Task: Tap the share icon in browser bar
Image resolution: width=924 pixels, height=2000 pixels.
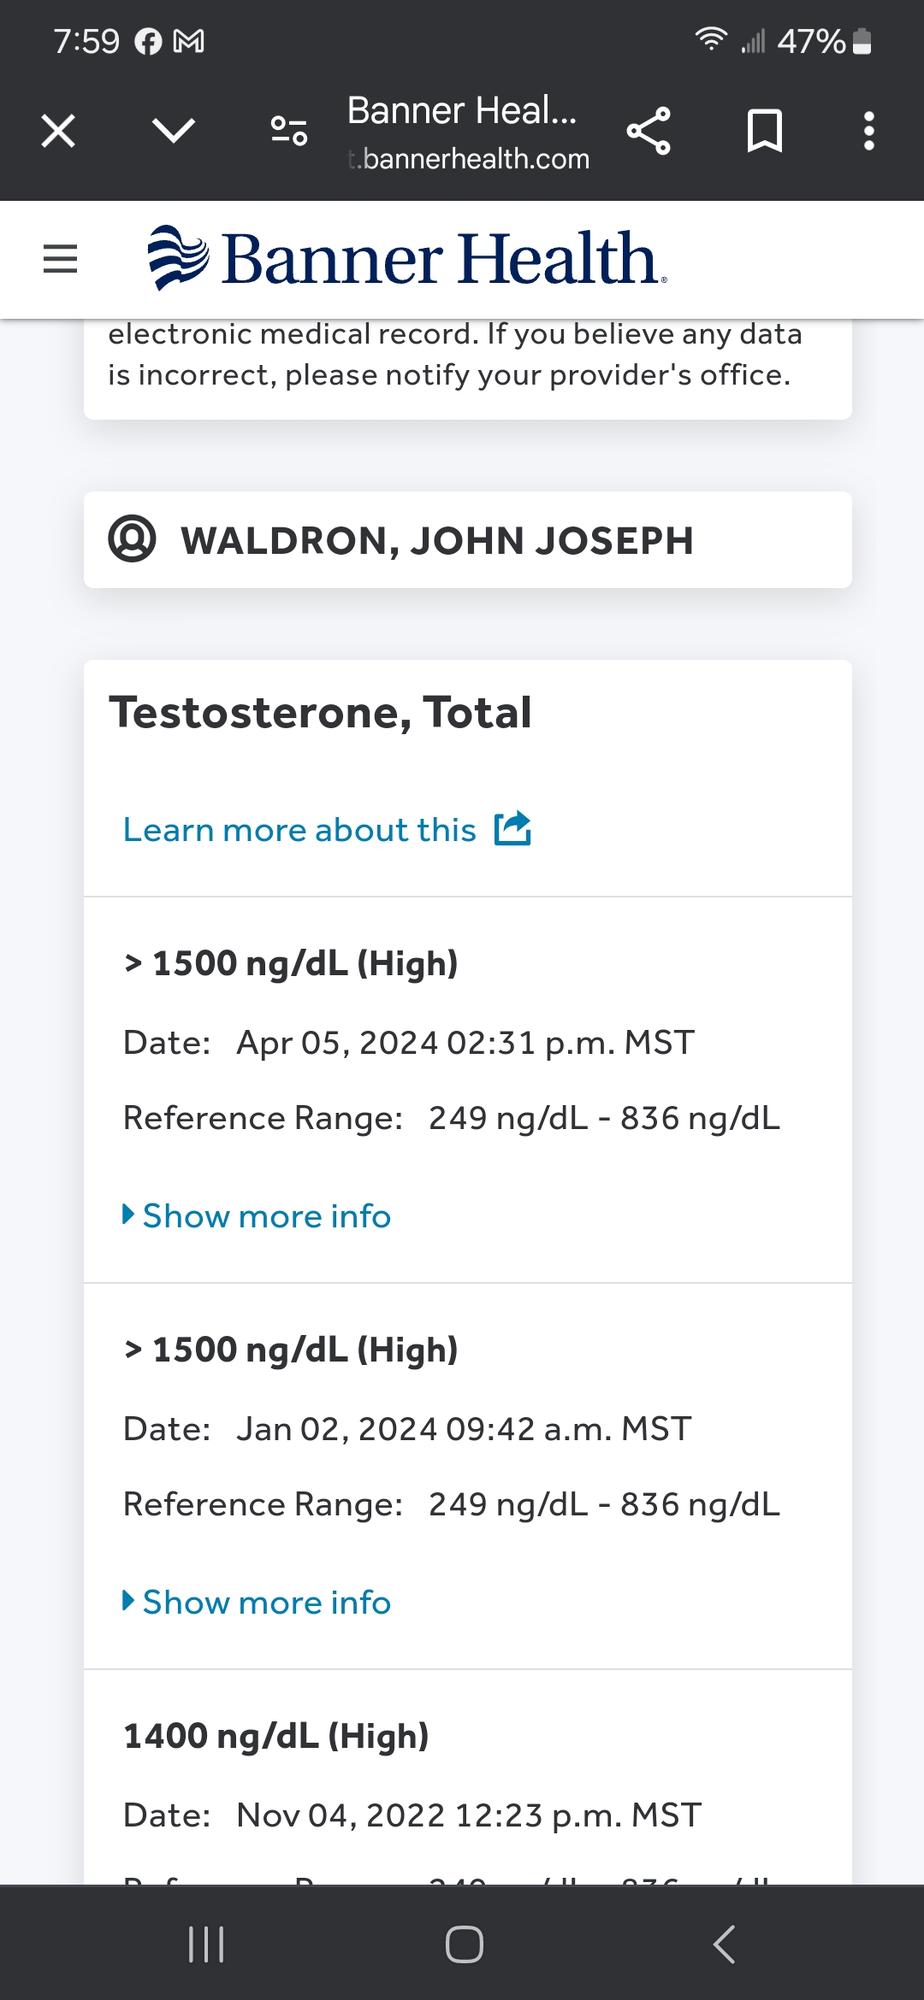Action: [x=648, y=131]
